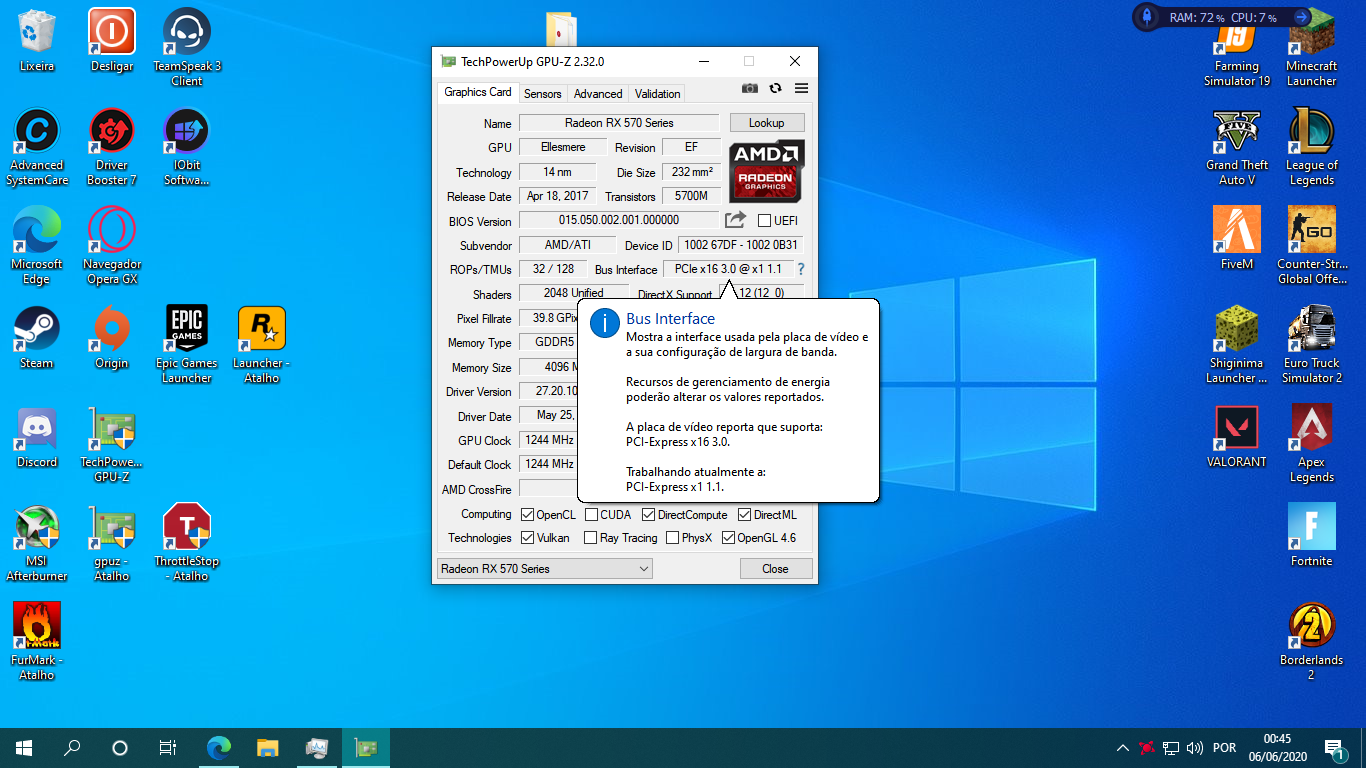Screen dimensions: 1366x768
Task: Click the Name field Radeon RX 570 Series
Action: click(x=619, y=123)
